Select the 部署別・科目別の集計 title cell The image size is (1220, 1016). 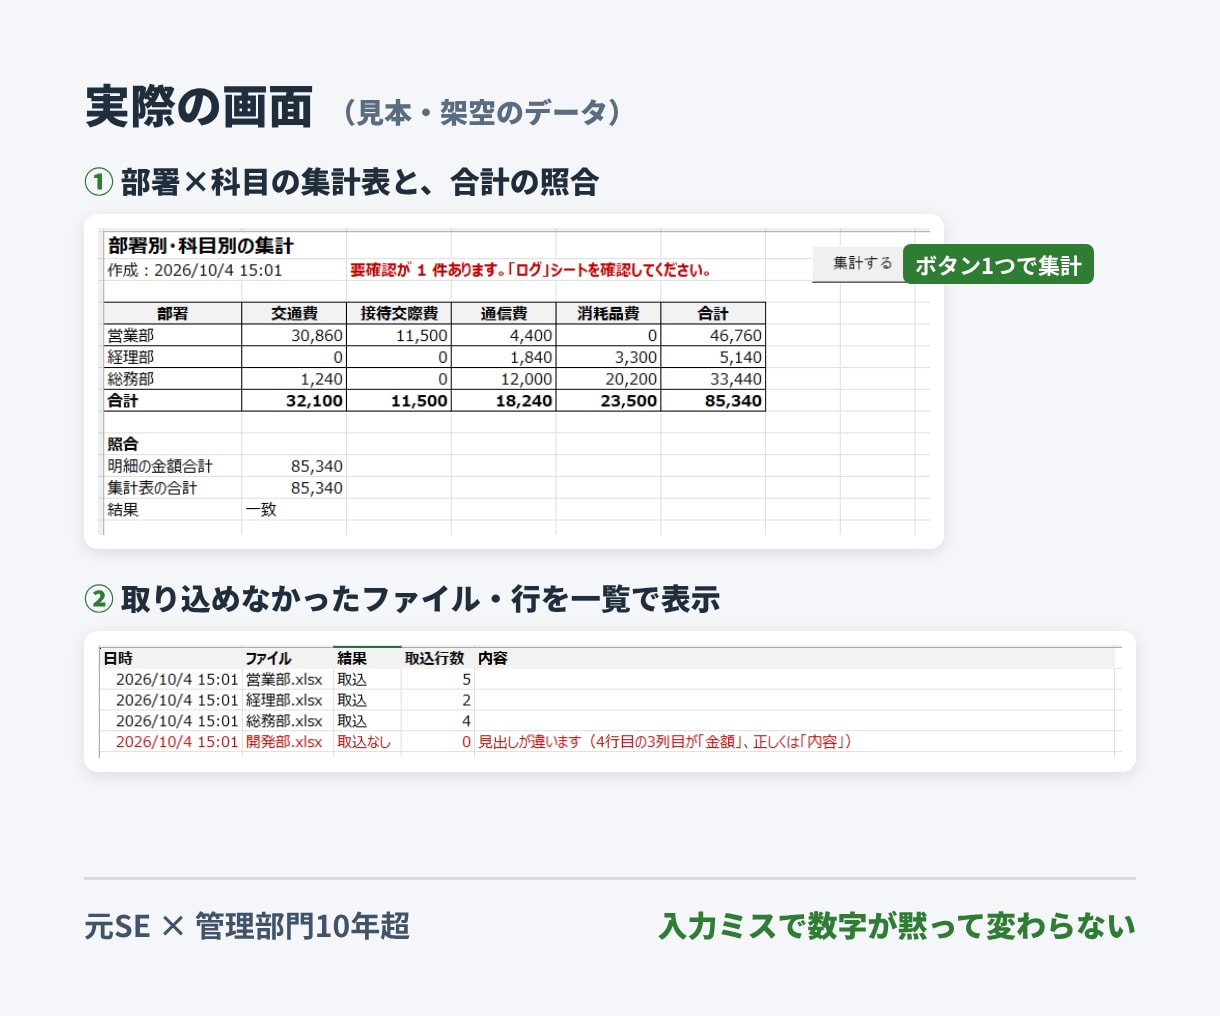[x=201, y=246]
